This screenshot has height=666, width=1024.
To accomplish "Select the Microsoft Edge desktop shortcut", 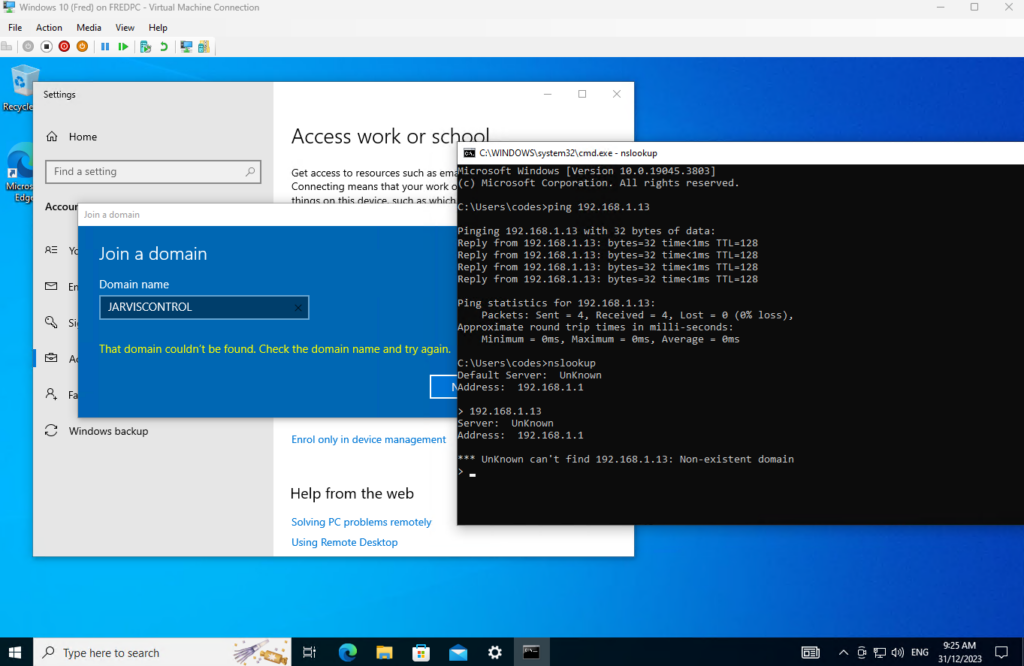I will click(18, 173).
